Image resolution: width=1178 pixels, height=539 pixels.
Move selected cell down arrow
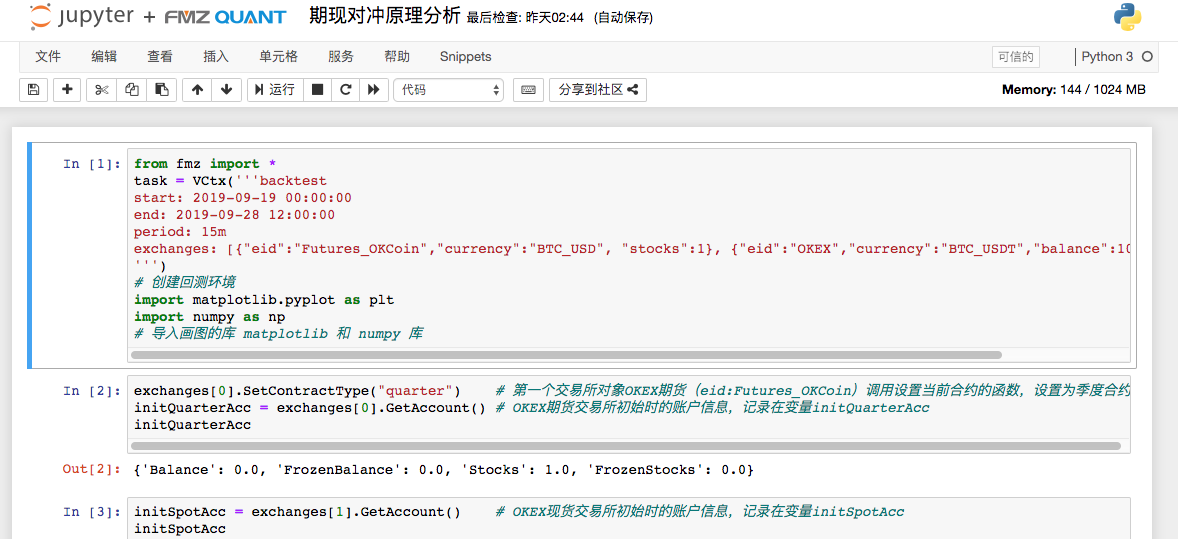(x=226, y=89)
